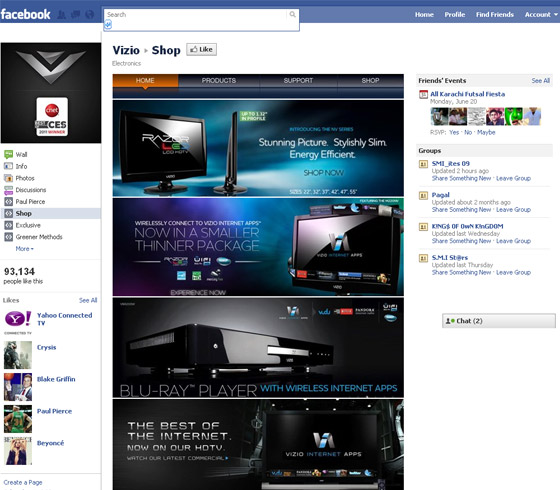Screen dimensions: 560x490
Task: Click Yahoo Connected TV logo
Action: click(x=18, y=322)
